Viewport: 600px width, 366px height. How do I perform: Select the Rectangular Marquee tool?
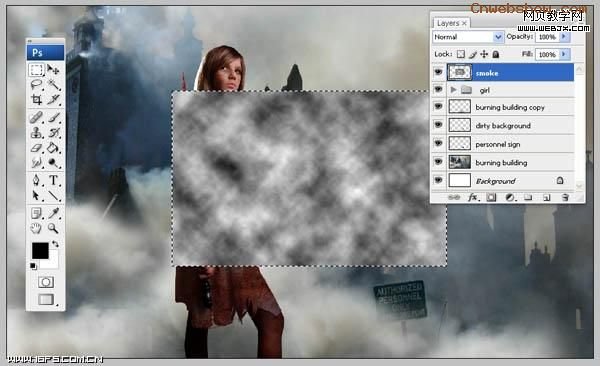36,70
